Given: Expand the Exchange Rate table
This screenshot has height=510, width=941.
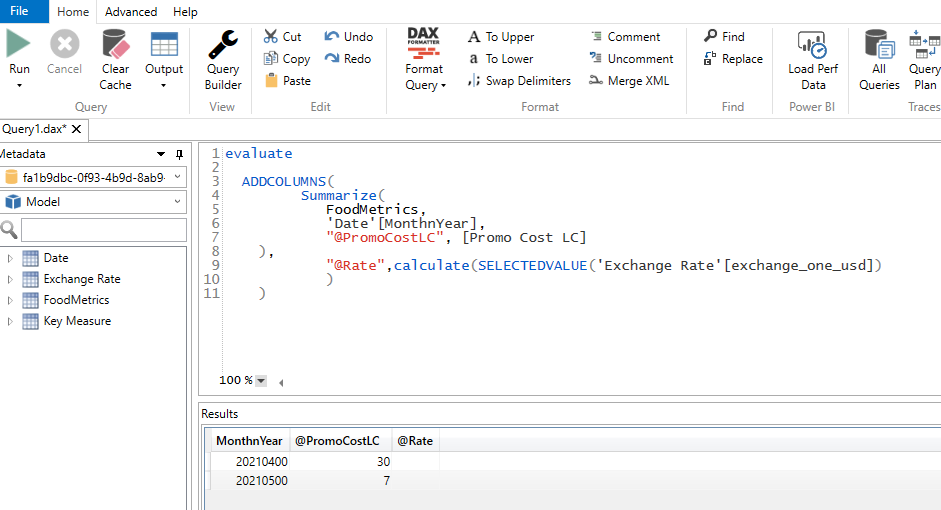Looking at the screenshot, I should [x=10, y=279].
